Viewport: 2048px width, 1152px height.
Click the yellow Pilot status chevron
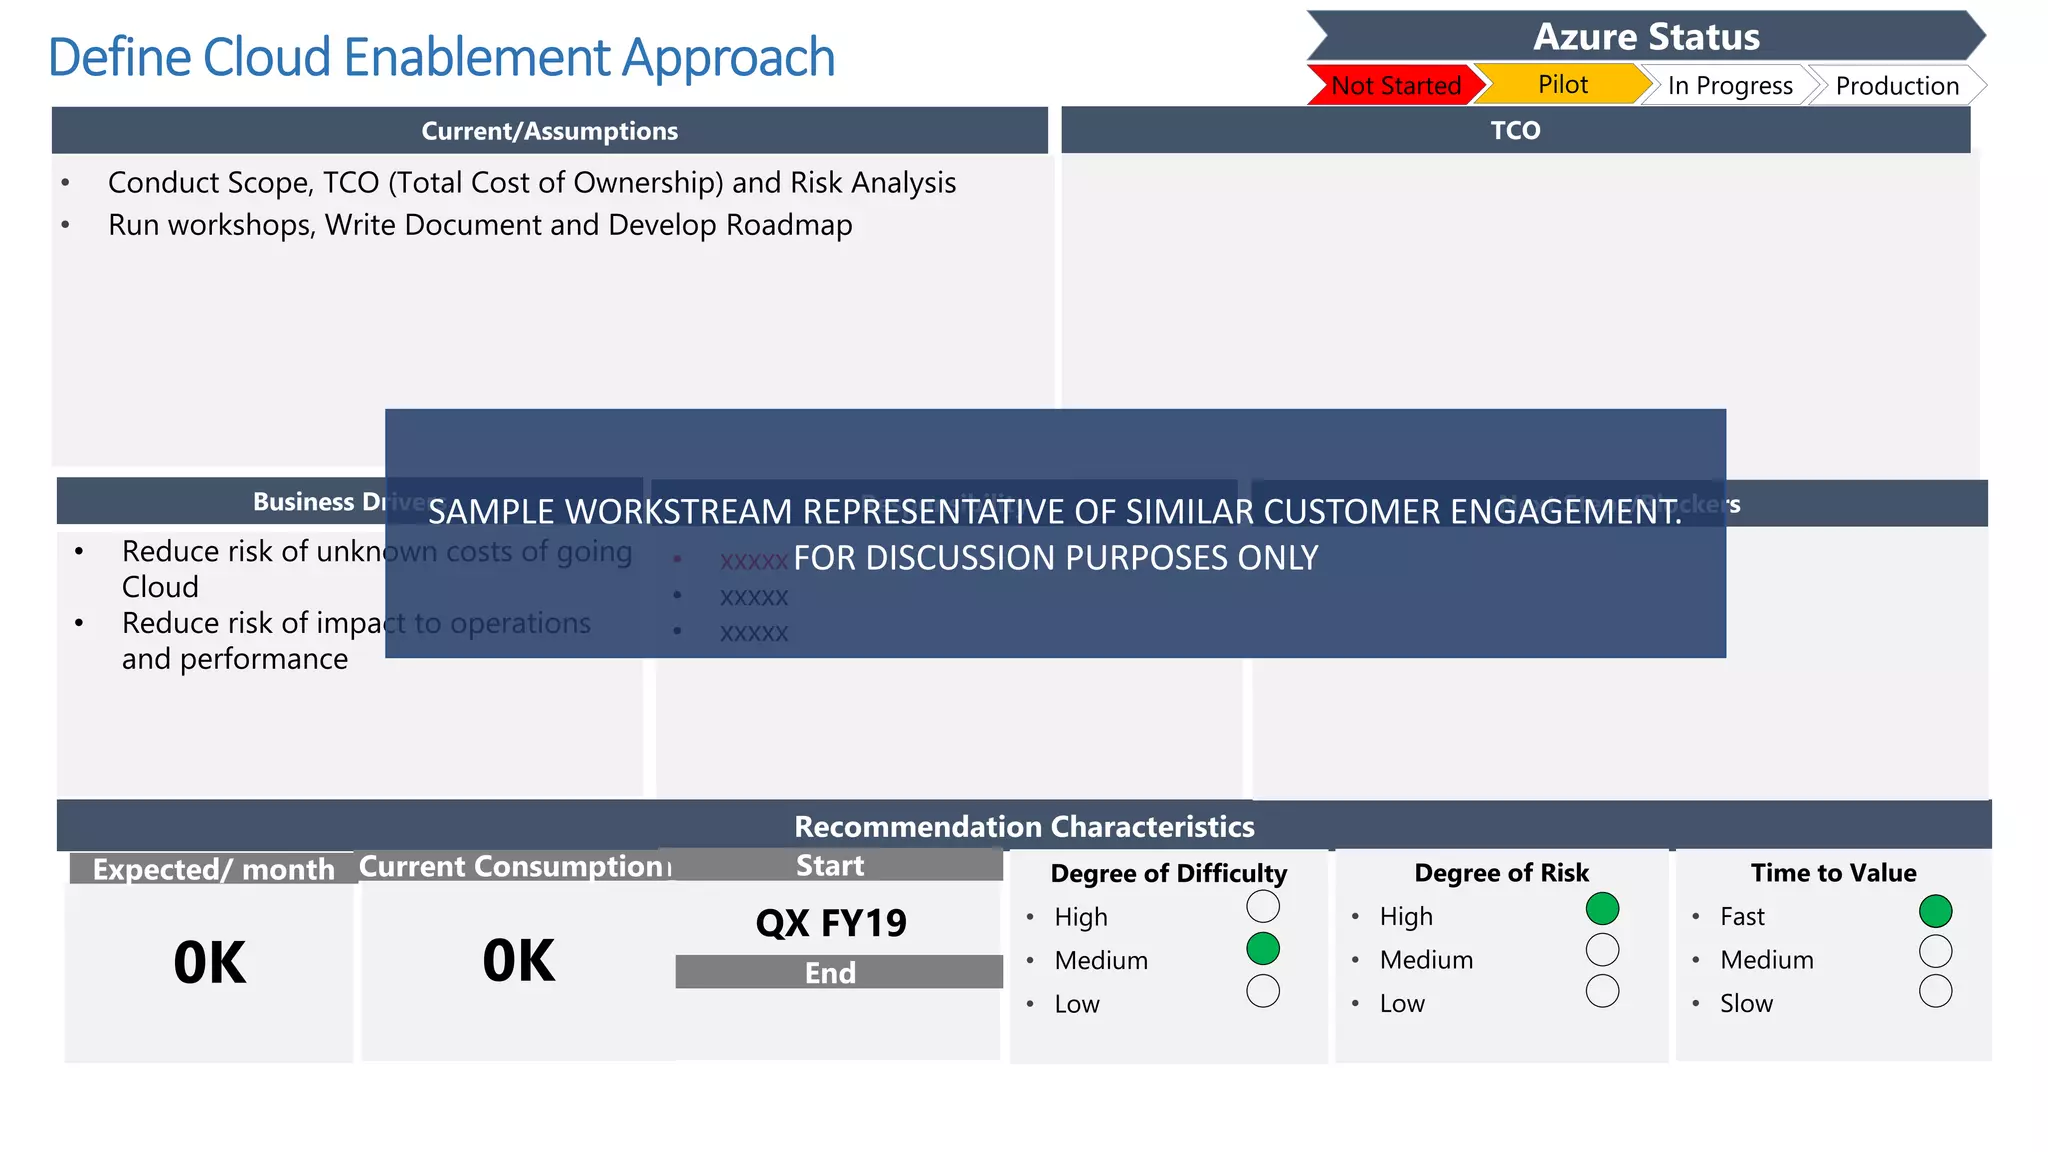tap(1562, 85)
